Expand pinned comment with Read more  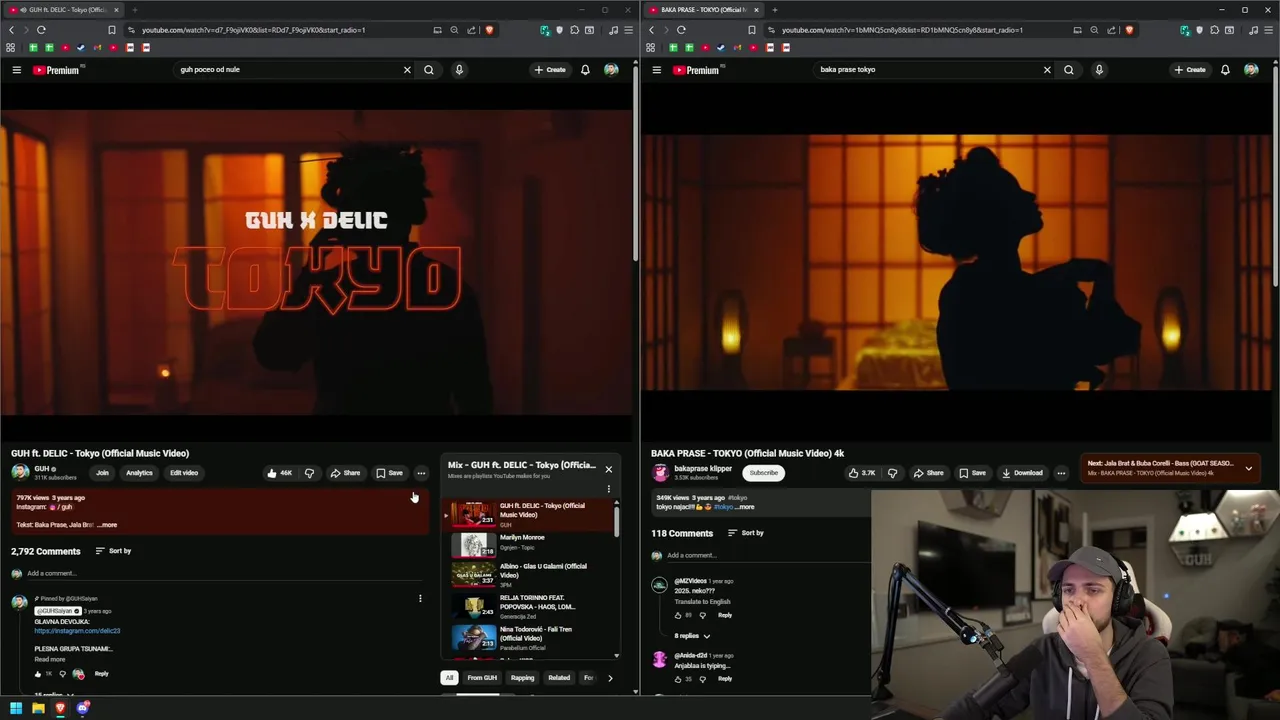pos(50,659)
